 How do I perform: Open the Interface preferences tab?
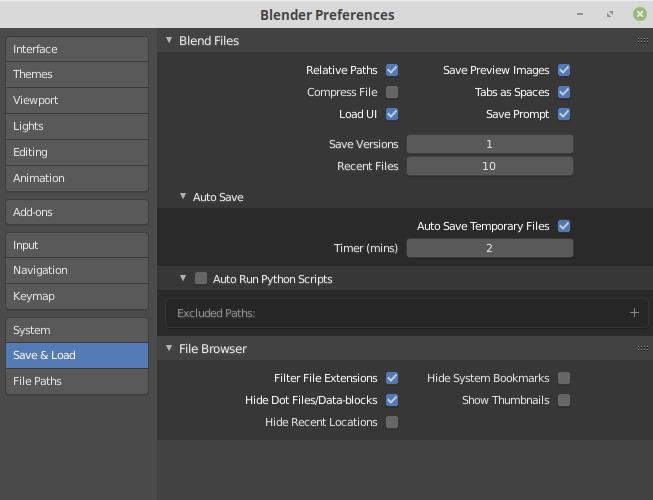point(77,49)
